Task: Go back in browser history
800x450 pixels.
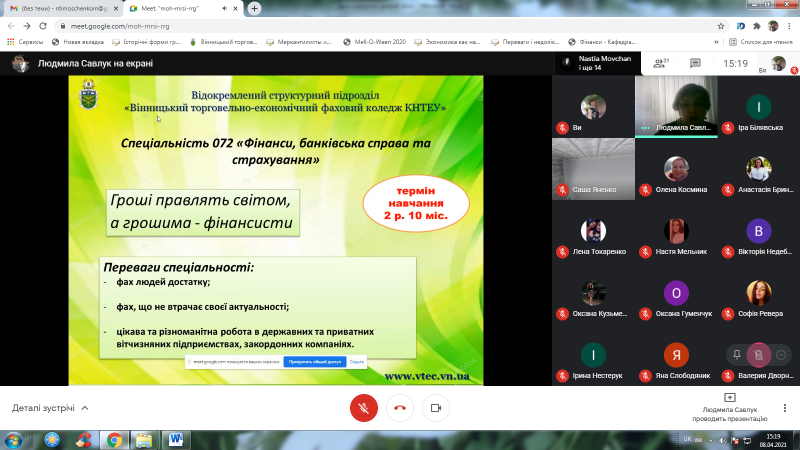Action: pos(11,26)
